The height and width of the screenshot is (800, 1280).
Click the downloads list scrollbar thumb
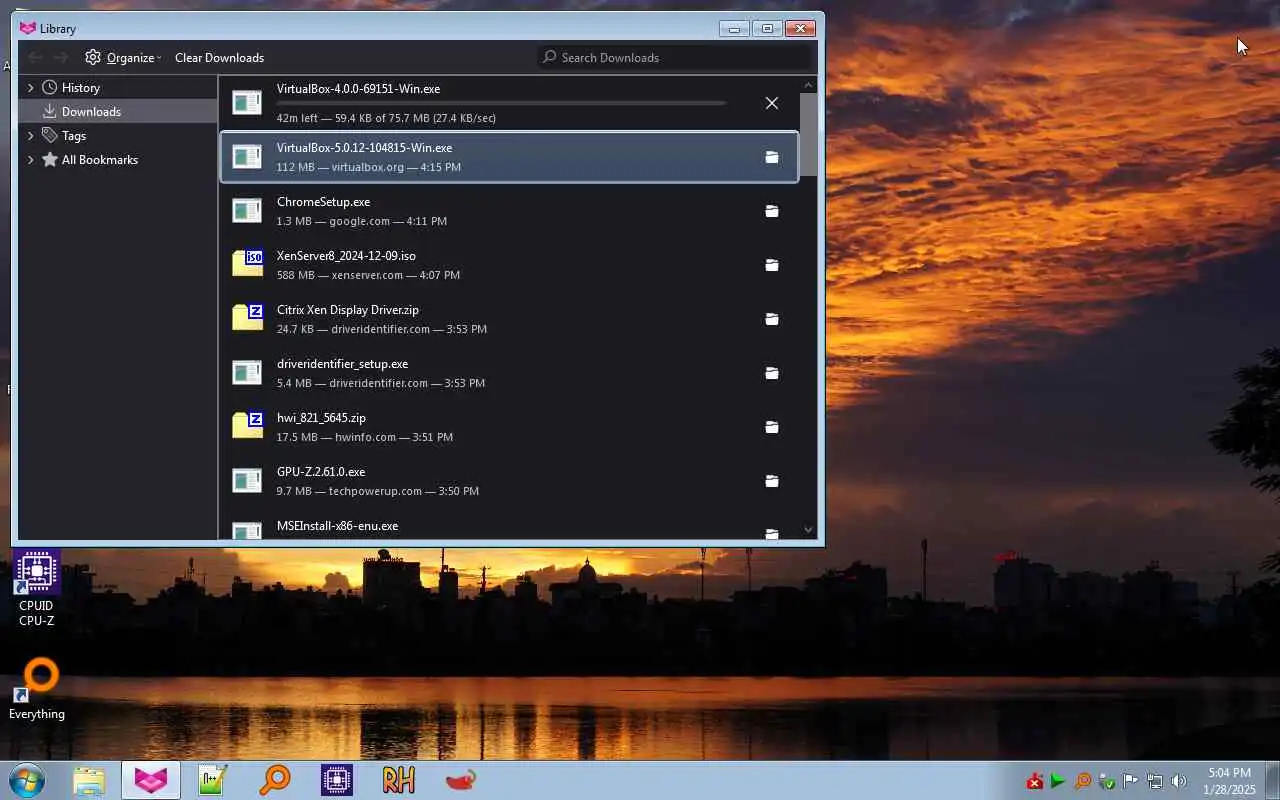point(808,135)
